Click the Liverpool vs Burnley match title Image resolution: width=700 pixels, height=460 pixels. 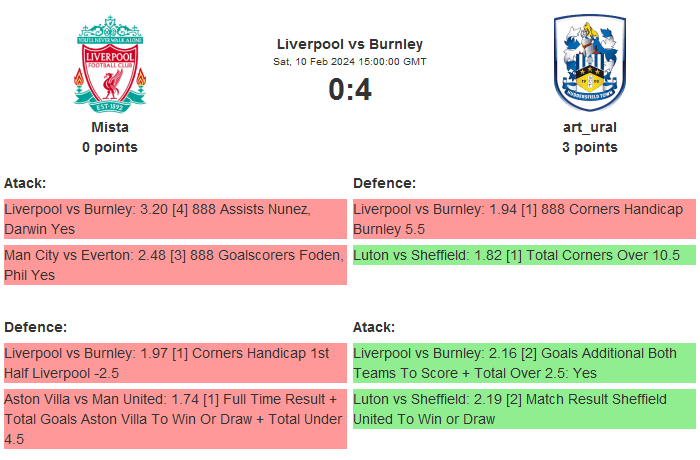coord(350,44)
